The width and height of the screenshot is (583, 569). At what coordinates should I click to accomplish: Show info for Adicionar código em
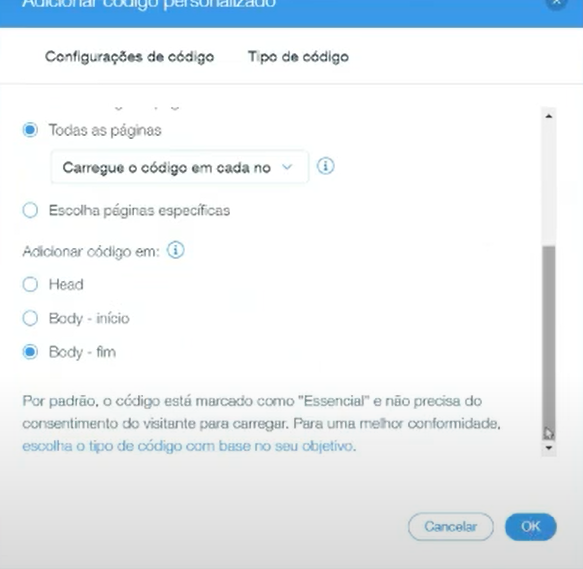[175, 250]
